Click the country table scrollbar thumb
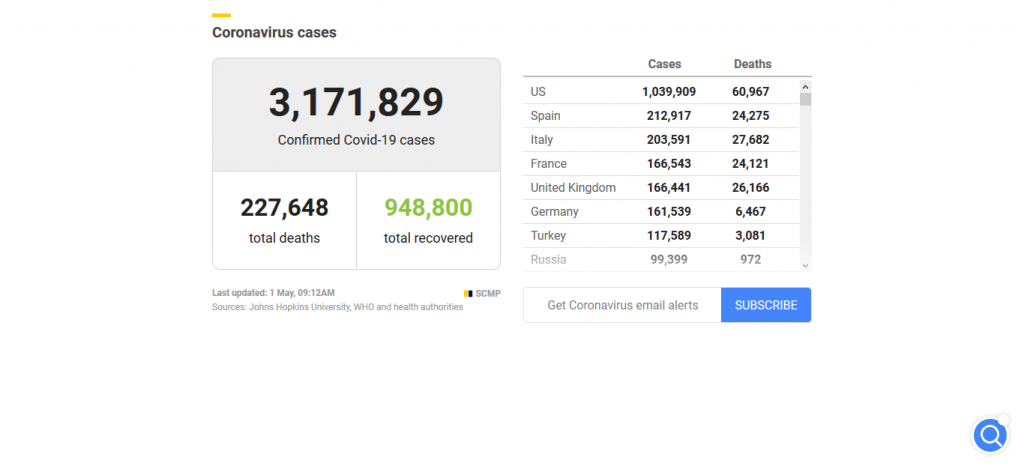The image size is (1024, 469). pos(805,99)
